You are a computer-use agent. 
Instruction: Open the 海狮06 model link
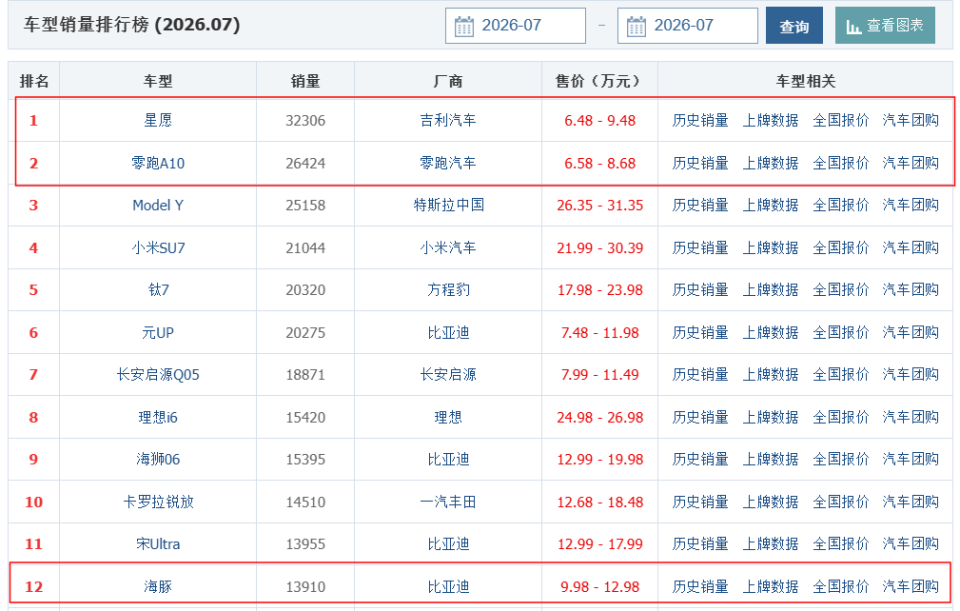[x=158, y=459]
